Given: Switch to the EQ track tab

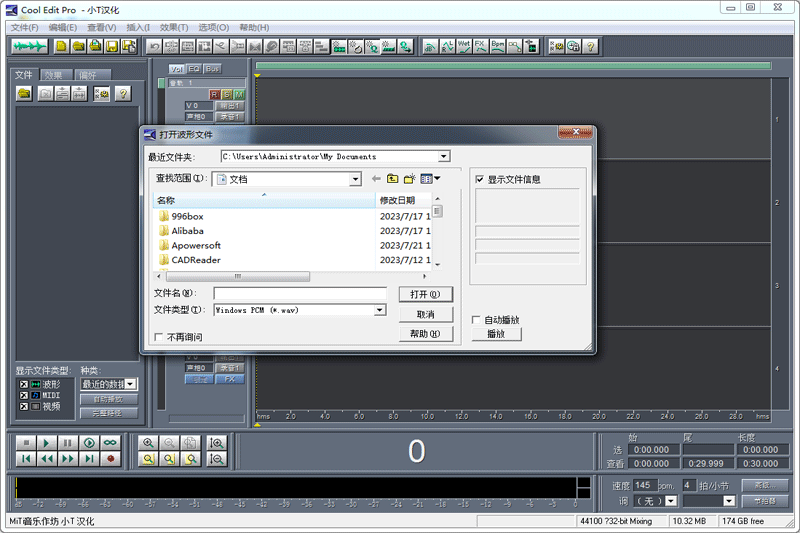Looking at the screenshot, I should coord(194,69).
